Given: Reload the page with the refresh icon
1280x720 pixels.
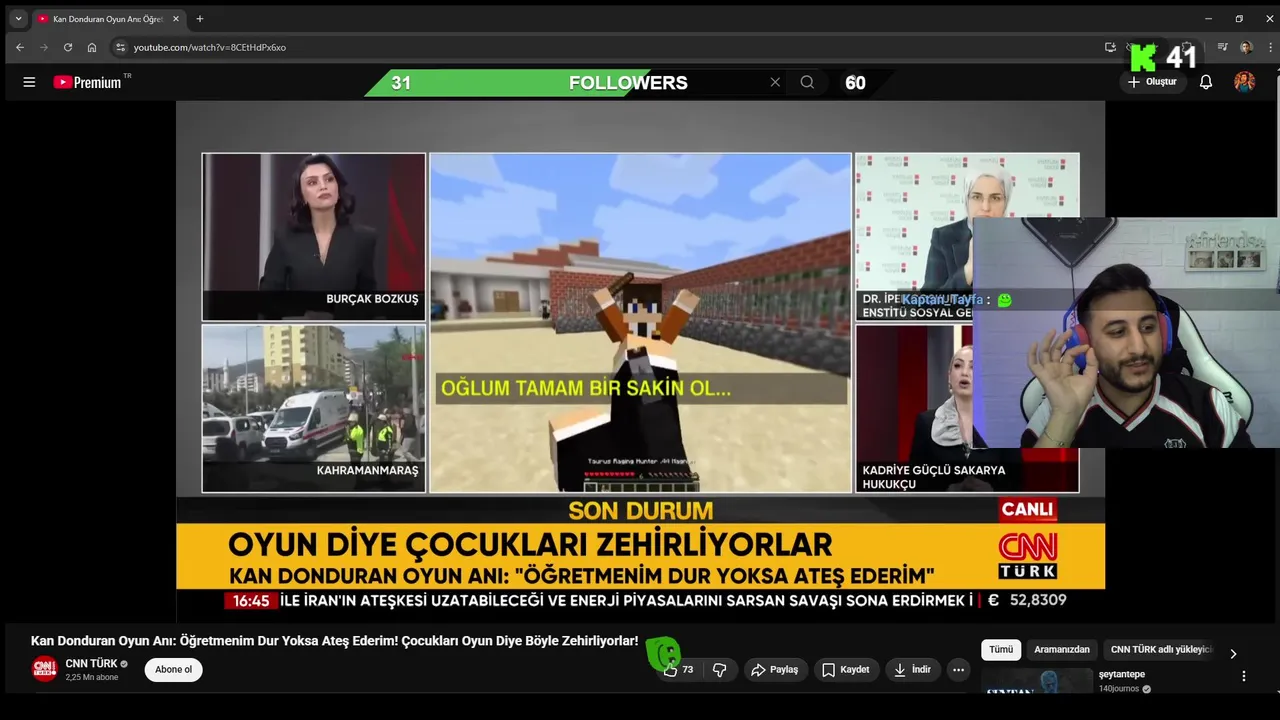Looking at the screenshot, I should [x=68, y=47].
